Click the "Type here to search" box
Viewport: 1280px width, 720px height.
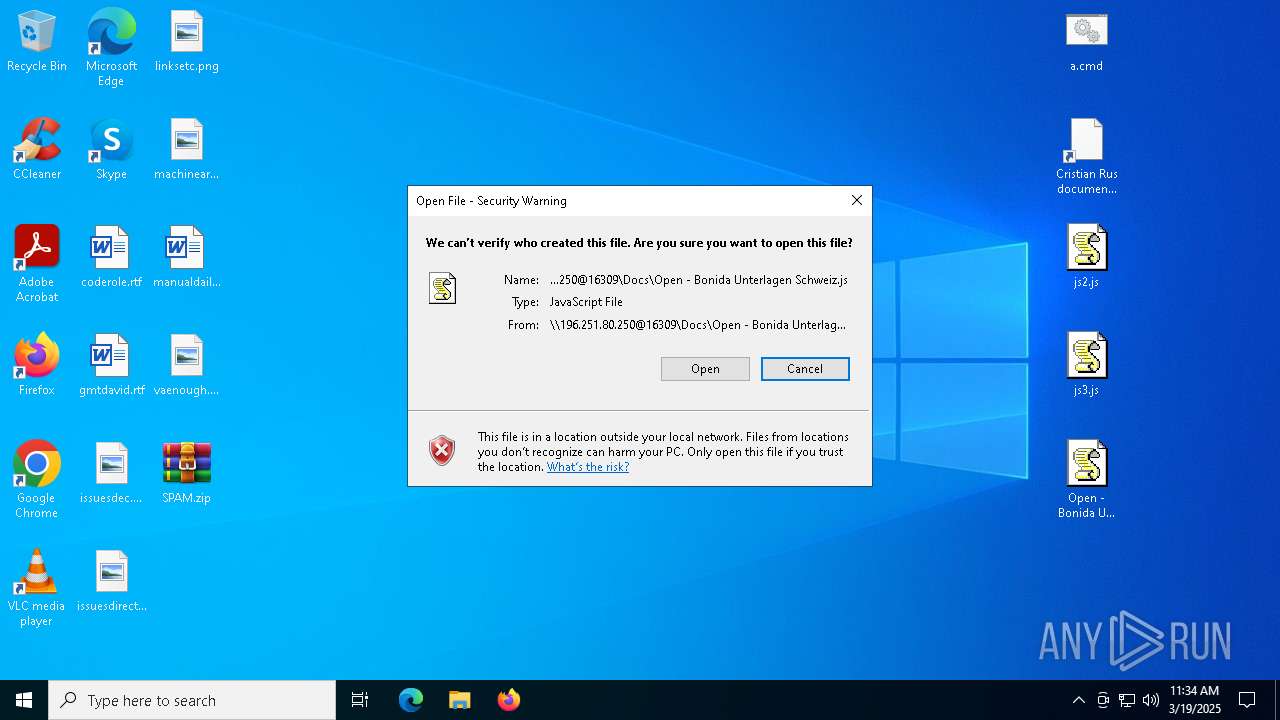pyautogui.click(x=192, y=700)
